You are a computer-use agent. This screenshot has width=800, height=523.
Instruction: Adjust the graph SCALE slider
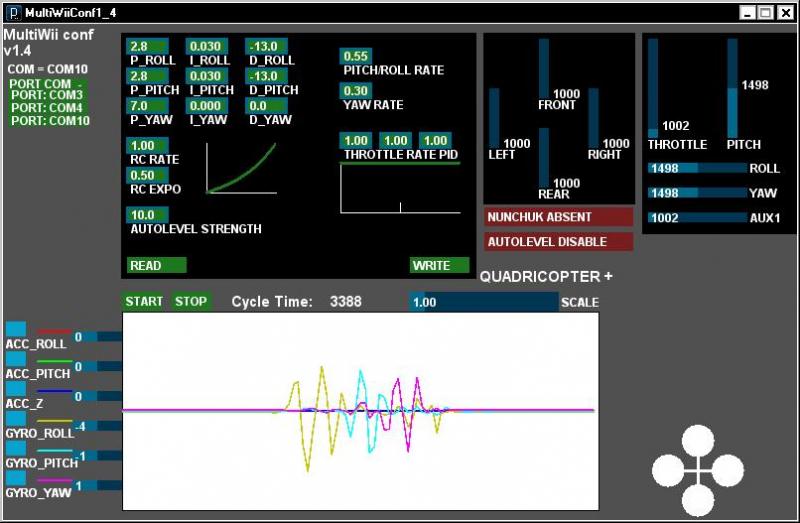point(484,302)
